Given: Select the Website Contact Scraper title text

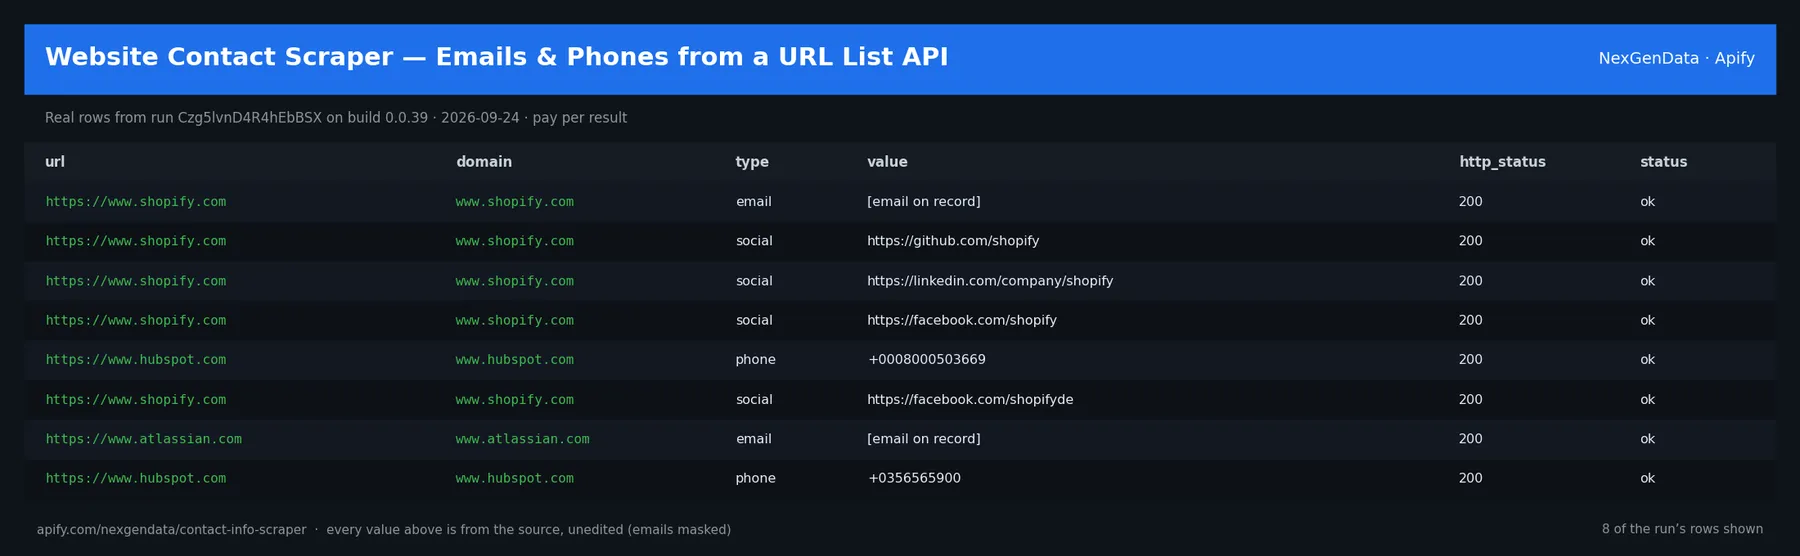Looking at the screenshot, I should tap(496, 57).
